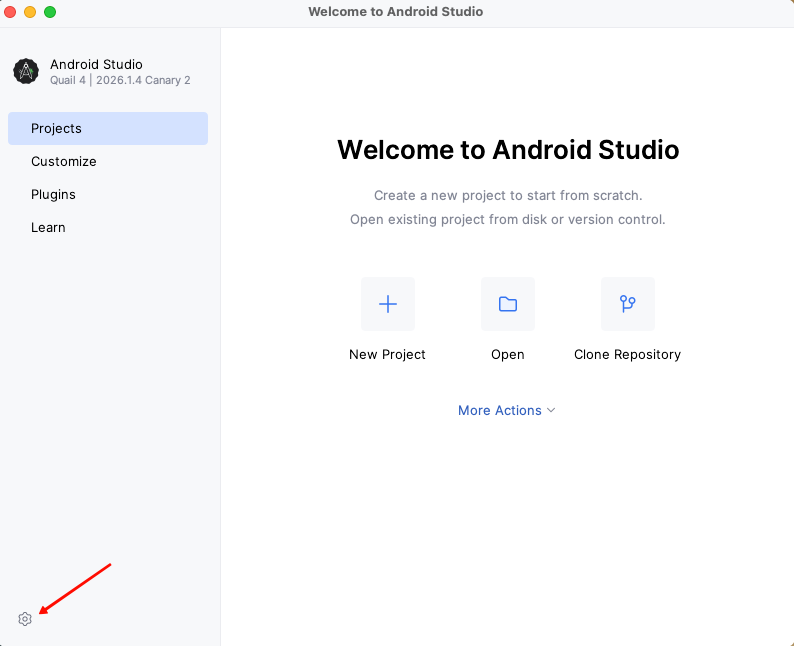Click the 'Open existing project from disk' text
Image resolution: width=794 pixels, height=646 pixels.
pos(508,219)
